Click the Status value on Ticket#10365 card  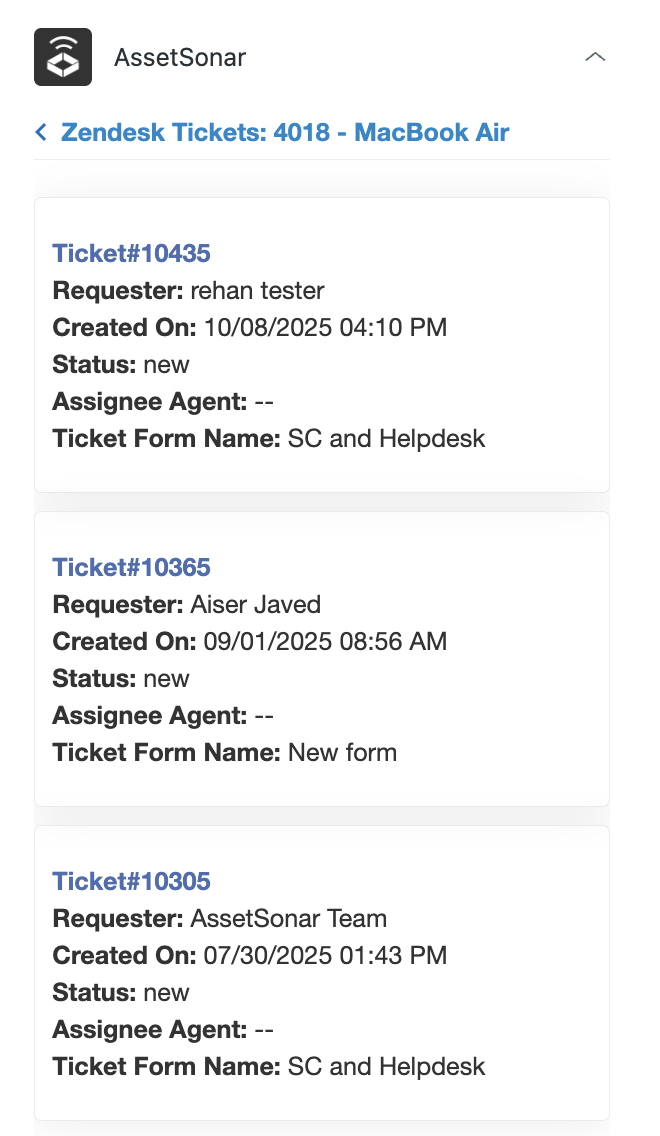tap(166, 679)
